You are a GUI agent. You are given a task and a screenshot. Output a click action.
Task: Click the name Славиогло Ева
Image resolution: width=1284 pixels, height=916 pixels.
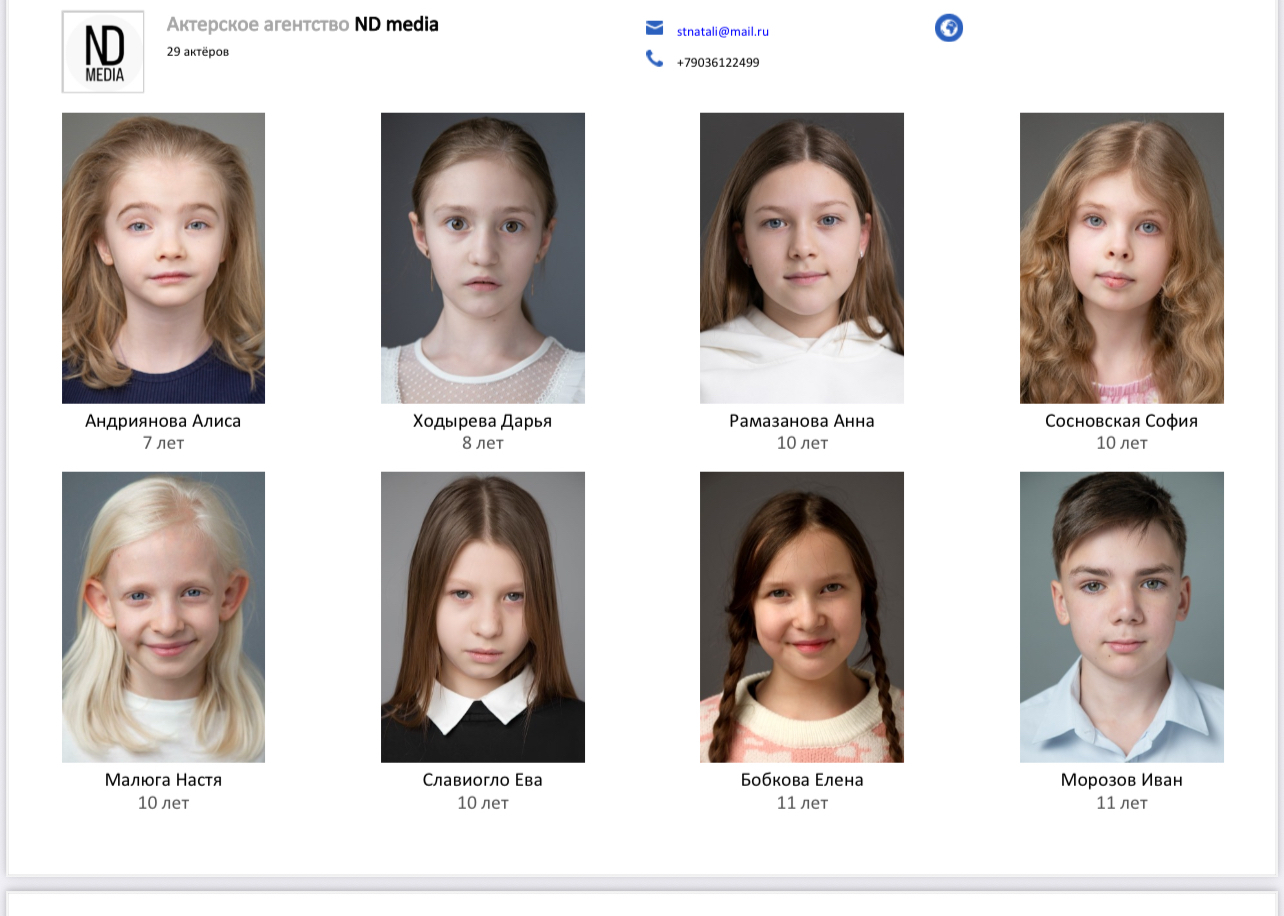click(x=483, y=780)
